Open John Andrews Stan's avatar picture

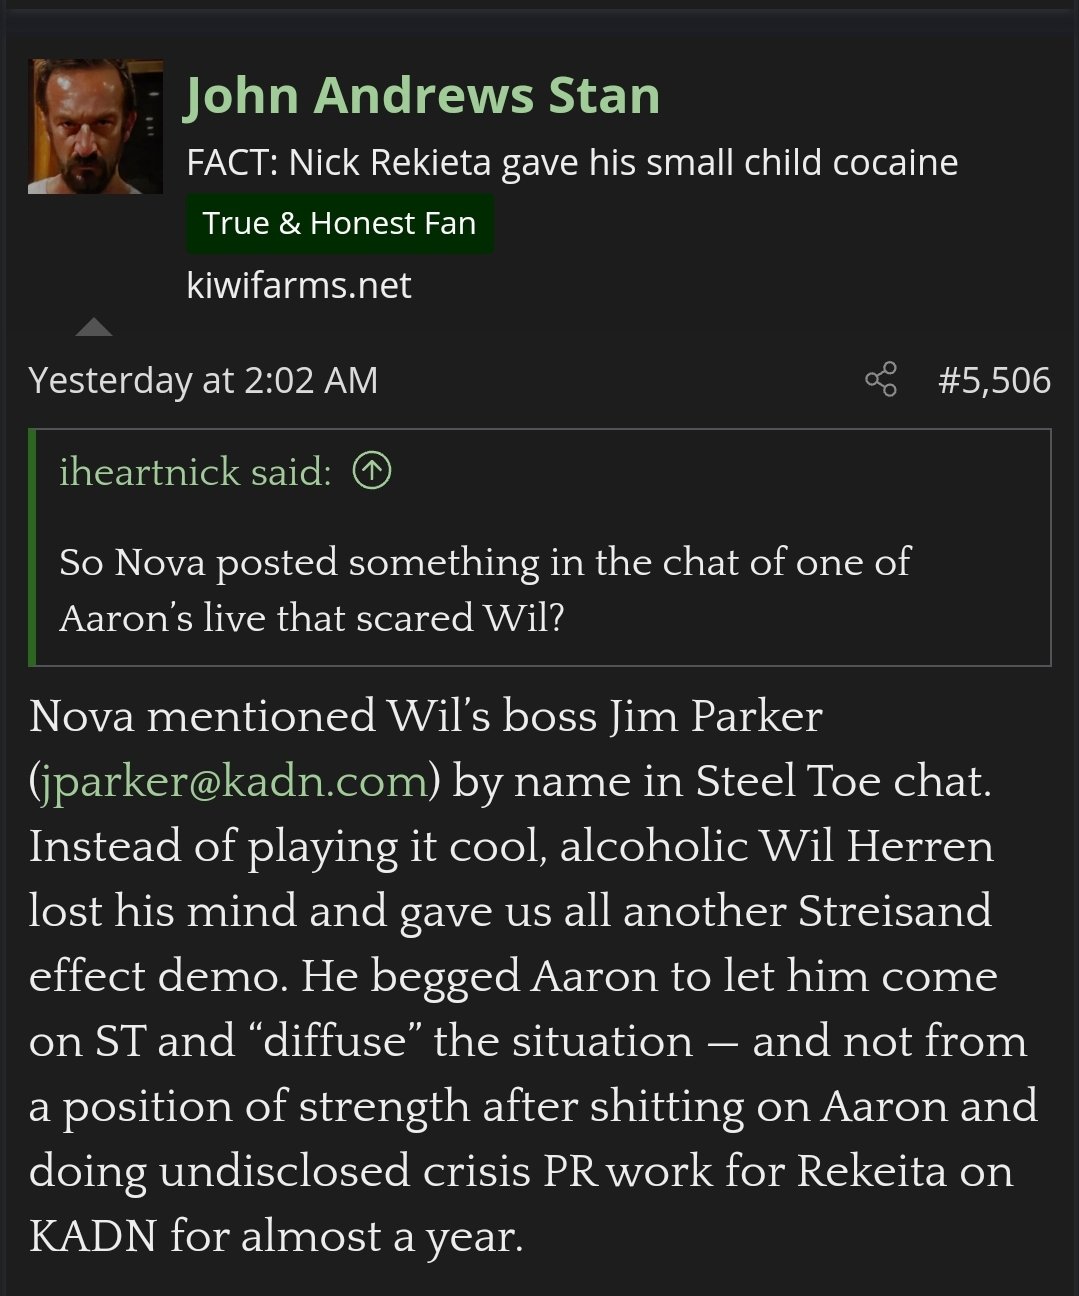point(95,127)
